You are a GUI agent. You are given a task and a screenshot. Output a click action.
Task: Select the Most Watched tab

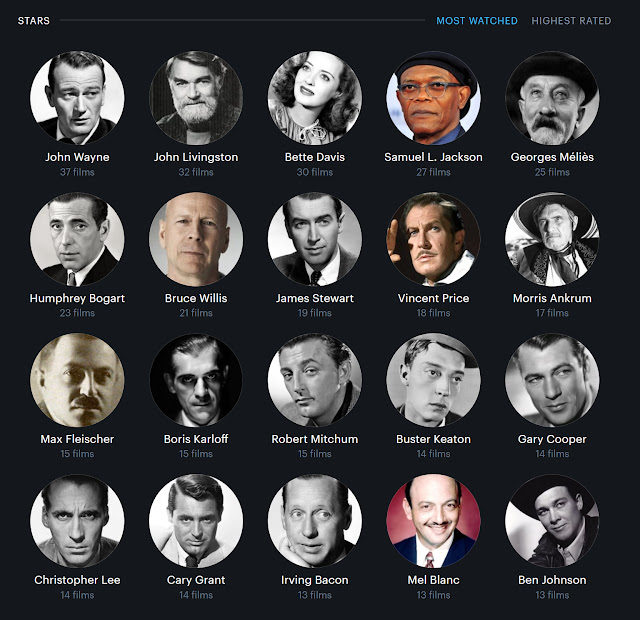[477, 21]
